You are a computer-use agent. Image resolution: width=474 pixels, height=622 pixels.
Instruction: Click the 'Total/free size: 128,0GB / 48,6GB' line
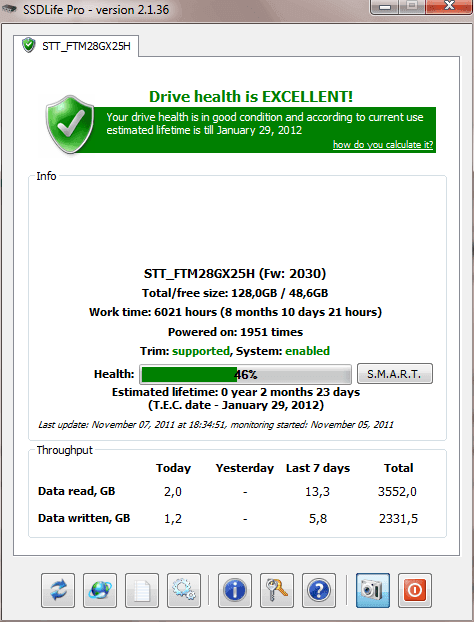tap(235, 293)
